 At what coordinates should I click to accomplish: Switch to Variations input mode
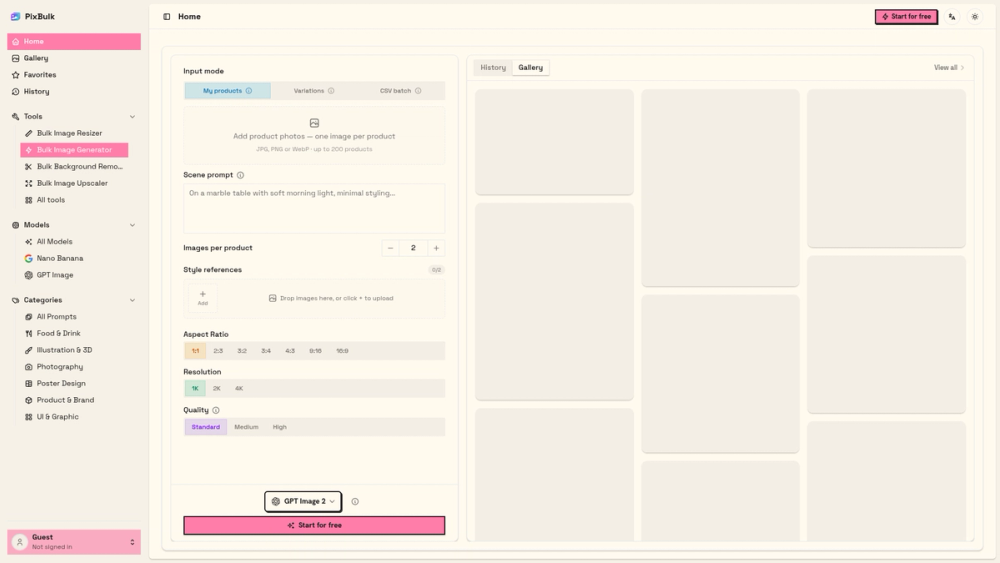coord(314,91)
